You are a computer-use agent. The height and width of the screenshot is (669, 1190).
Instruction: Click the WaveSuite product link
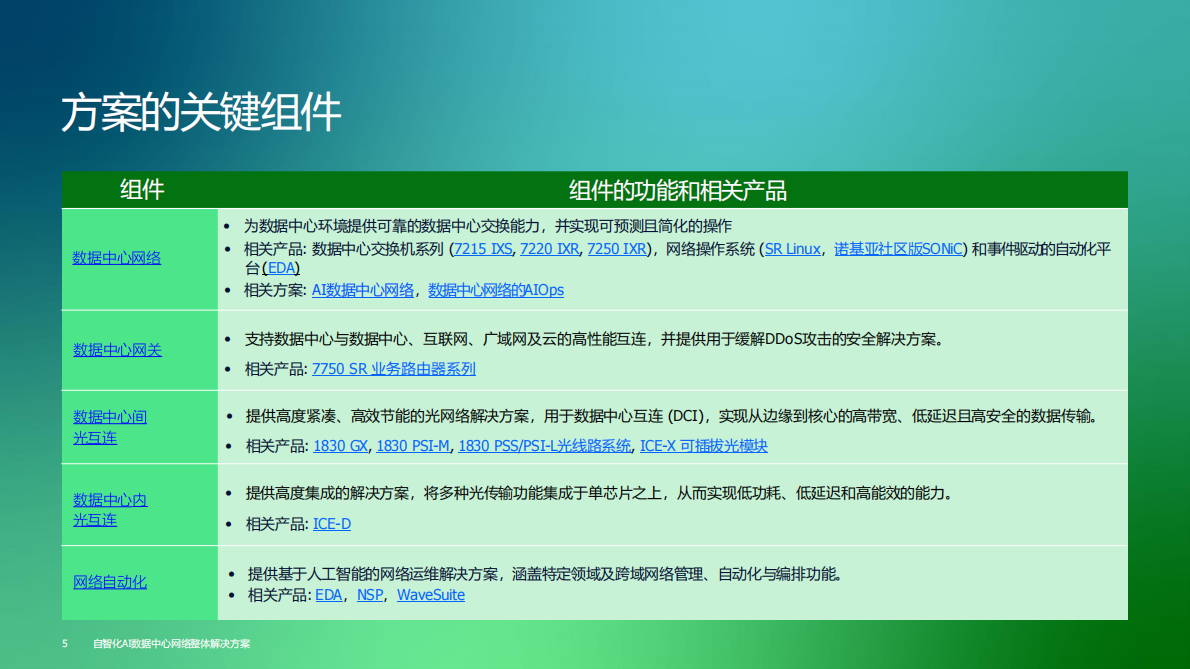click(x=431, y=595)
